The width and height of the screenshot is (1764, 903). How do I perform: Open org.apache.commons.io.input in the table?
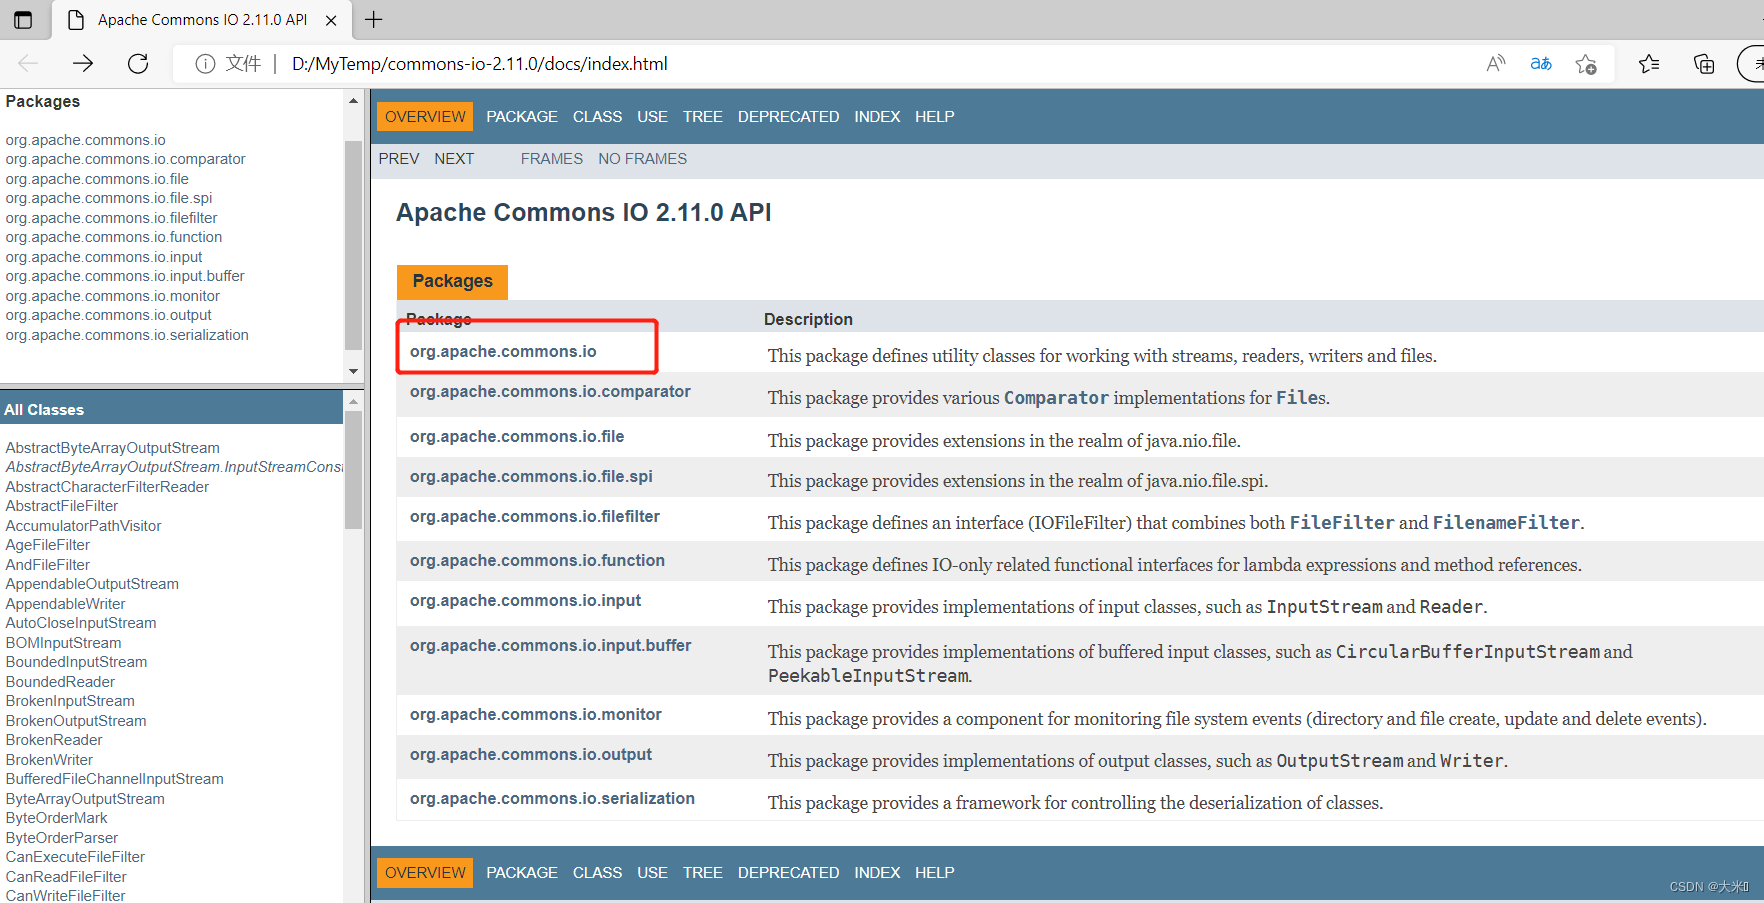click(525, 601)
